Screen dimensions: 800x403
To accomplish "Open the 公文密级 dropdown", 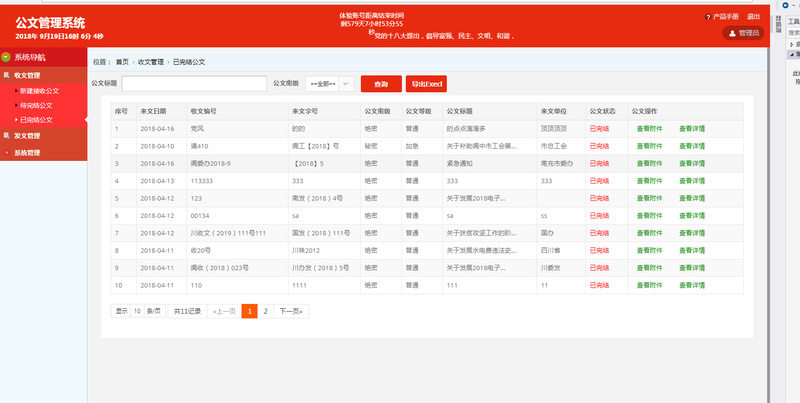I will point(330,84).
